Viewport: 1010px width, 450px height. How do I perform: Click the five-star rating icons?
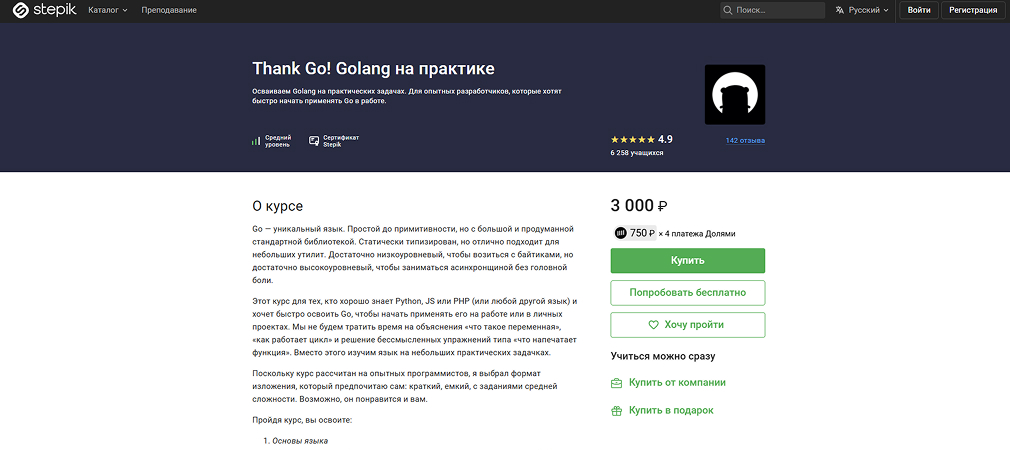coord(633,139)
